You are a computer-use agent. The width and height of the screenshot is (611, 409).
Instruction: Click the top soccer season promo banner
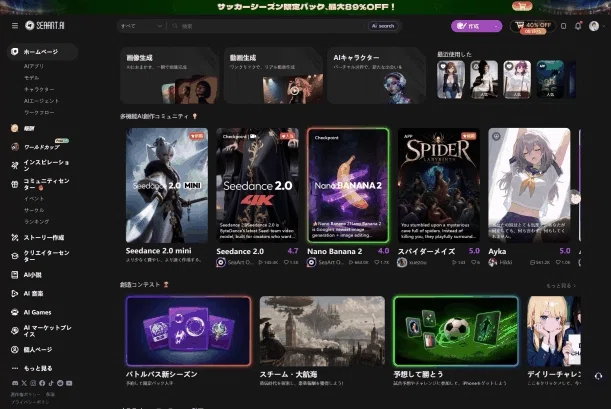tap(306, 7)
